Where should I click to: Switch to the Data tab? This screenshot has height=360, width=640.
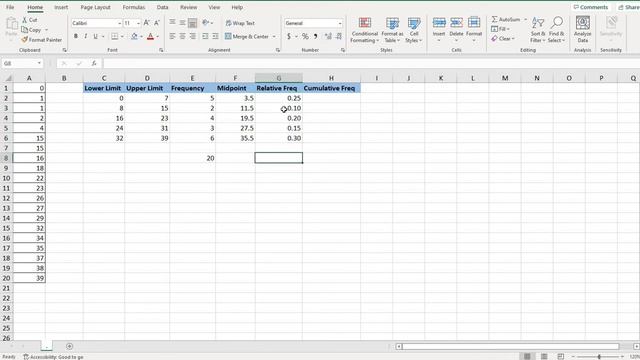point(162,7)
